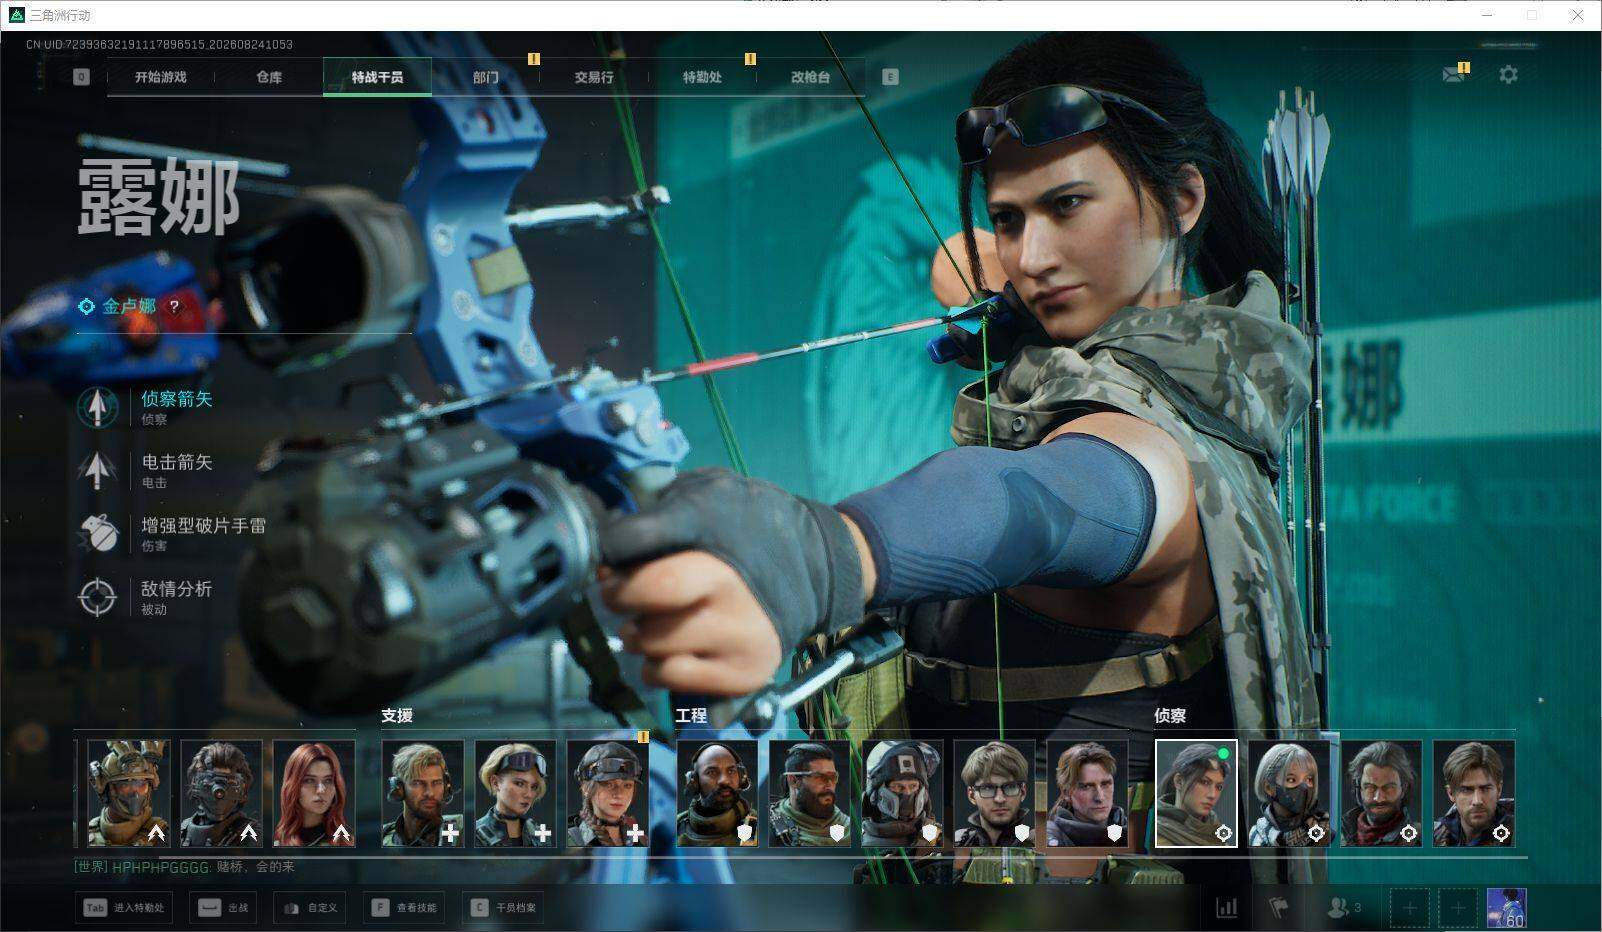This screenshot has height=932, width=1602.
Task: Open the player avatar showing level 60
Action: coord(1506,908)
